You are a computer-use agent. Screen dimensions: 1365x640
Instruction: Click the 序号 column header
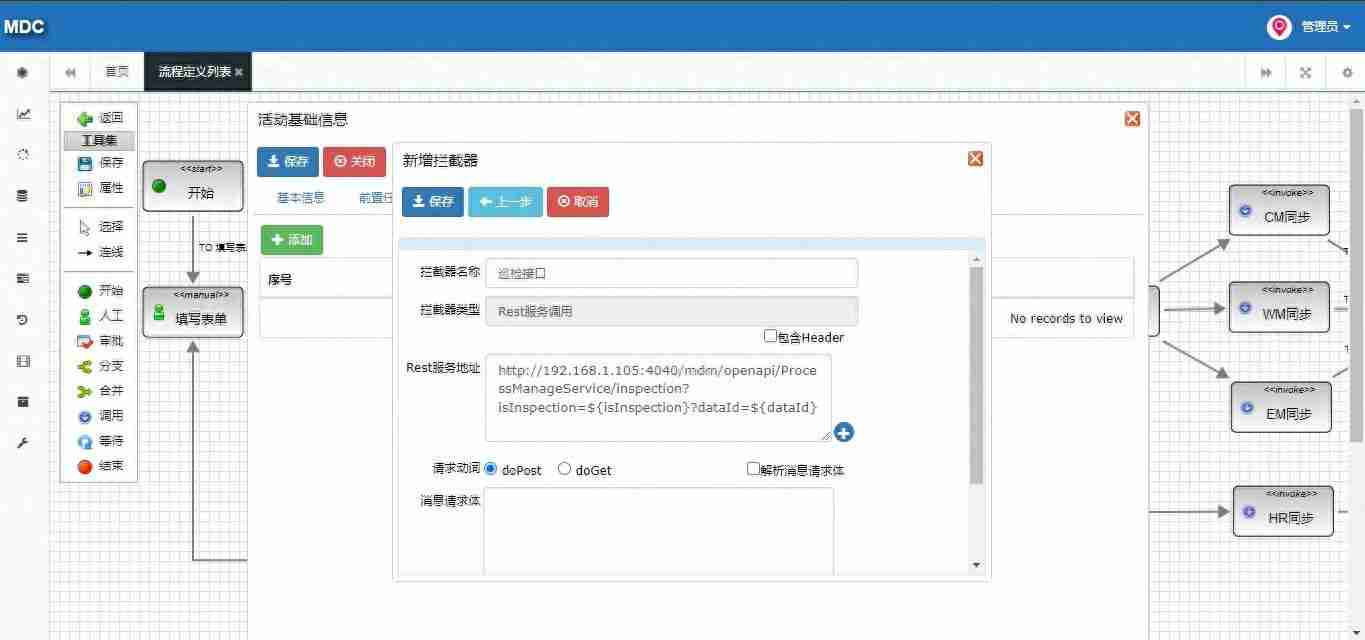click(x=280, y=280)
